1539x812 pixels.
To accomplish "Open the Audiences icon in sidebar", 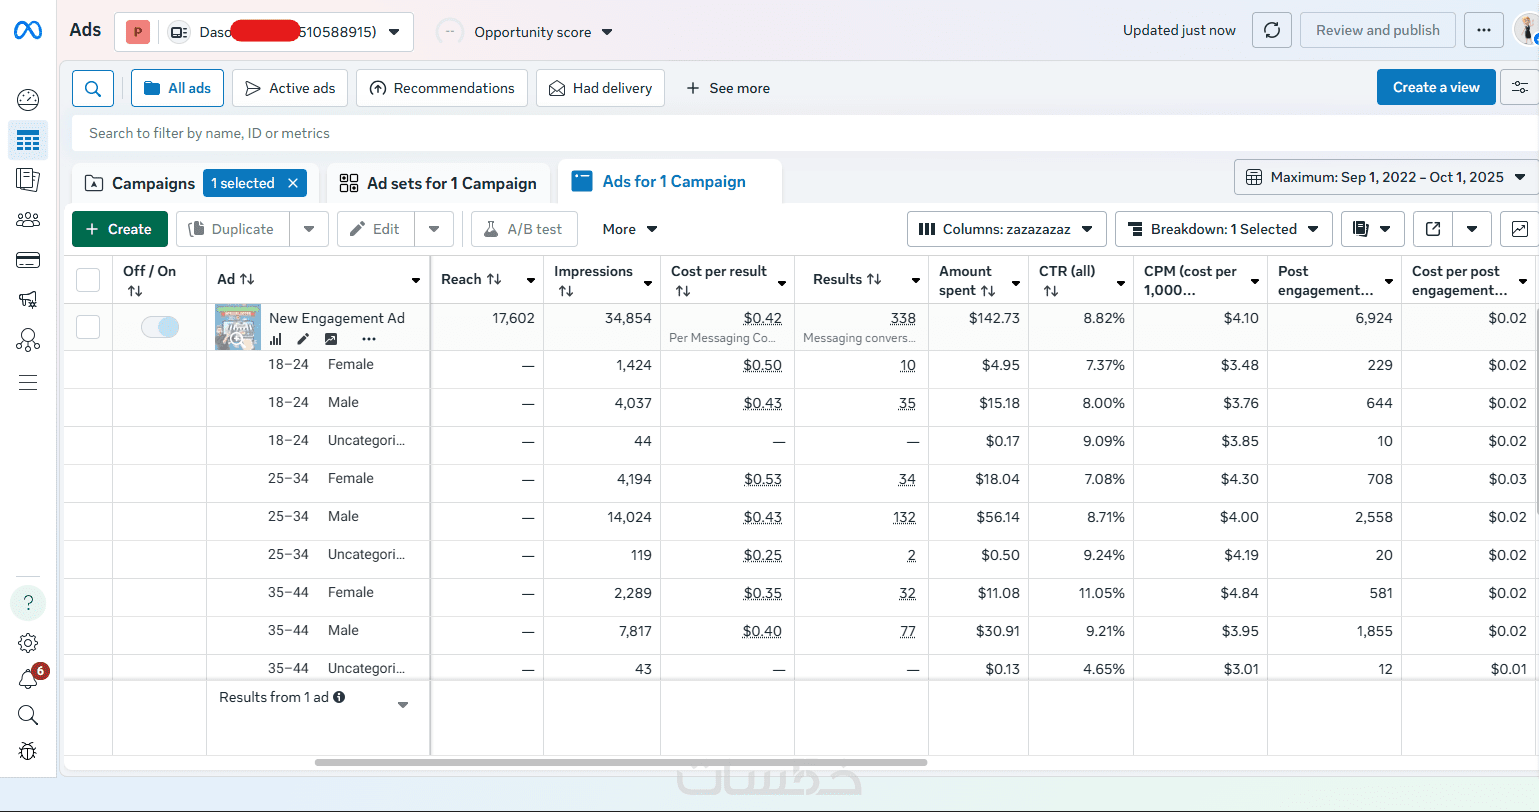I will click(28, 220).
